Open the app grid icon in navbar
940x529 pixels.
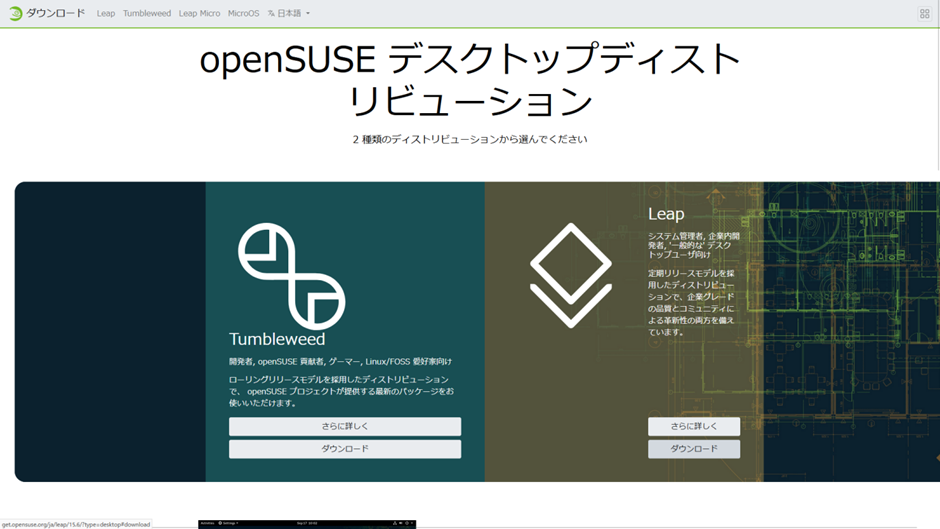click(x=924, y=14)
